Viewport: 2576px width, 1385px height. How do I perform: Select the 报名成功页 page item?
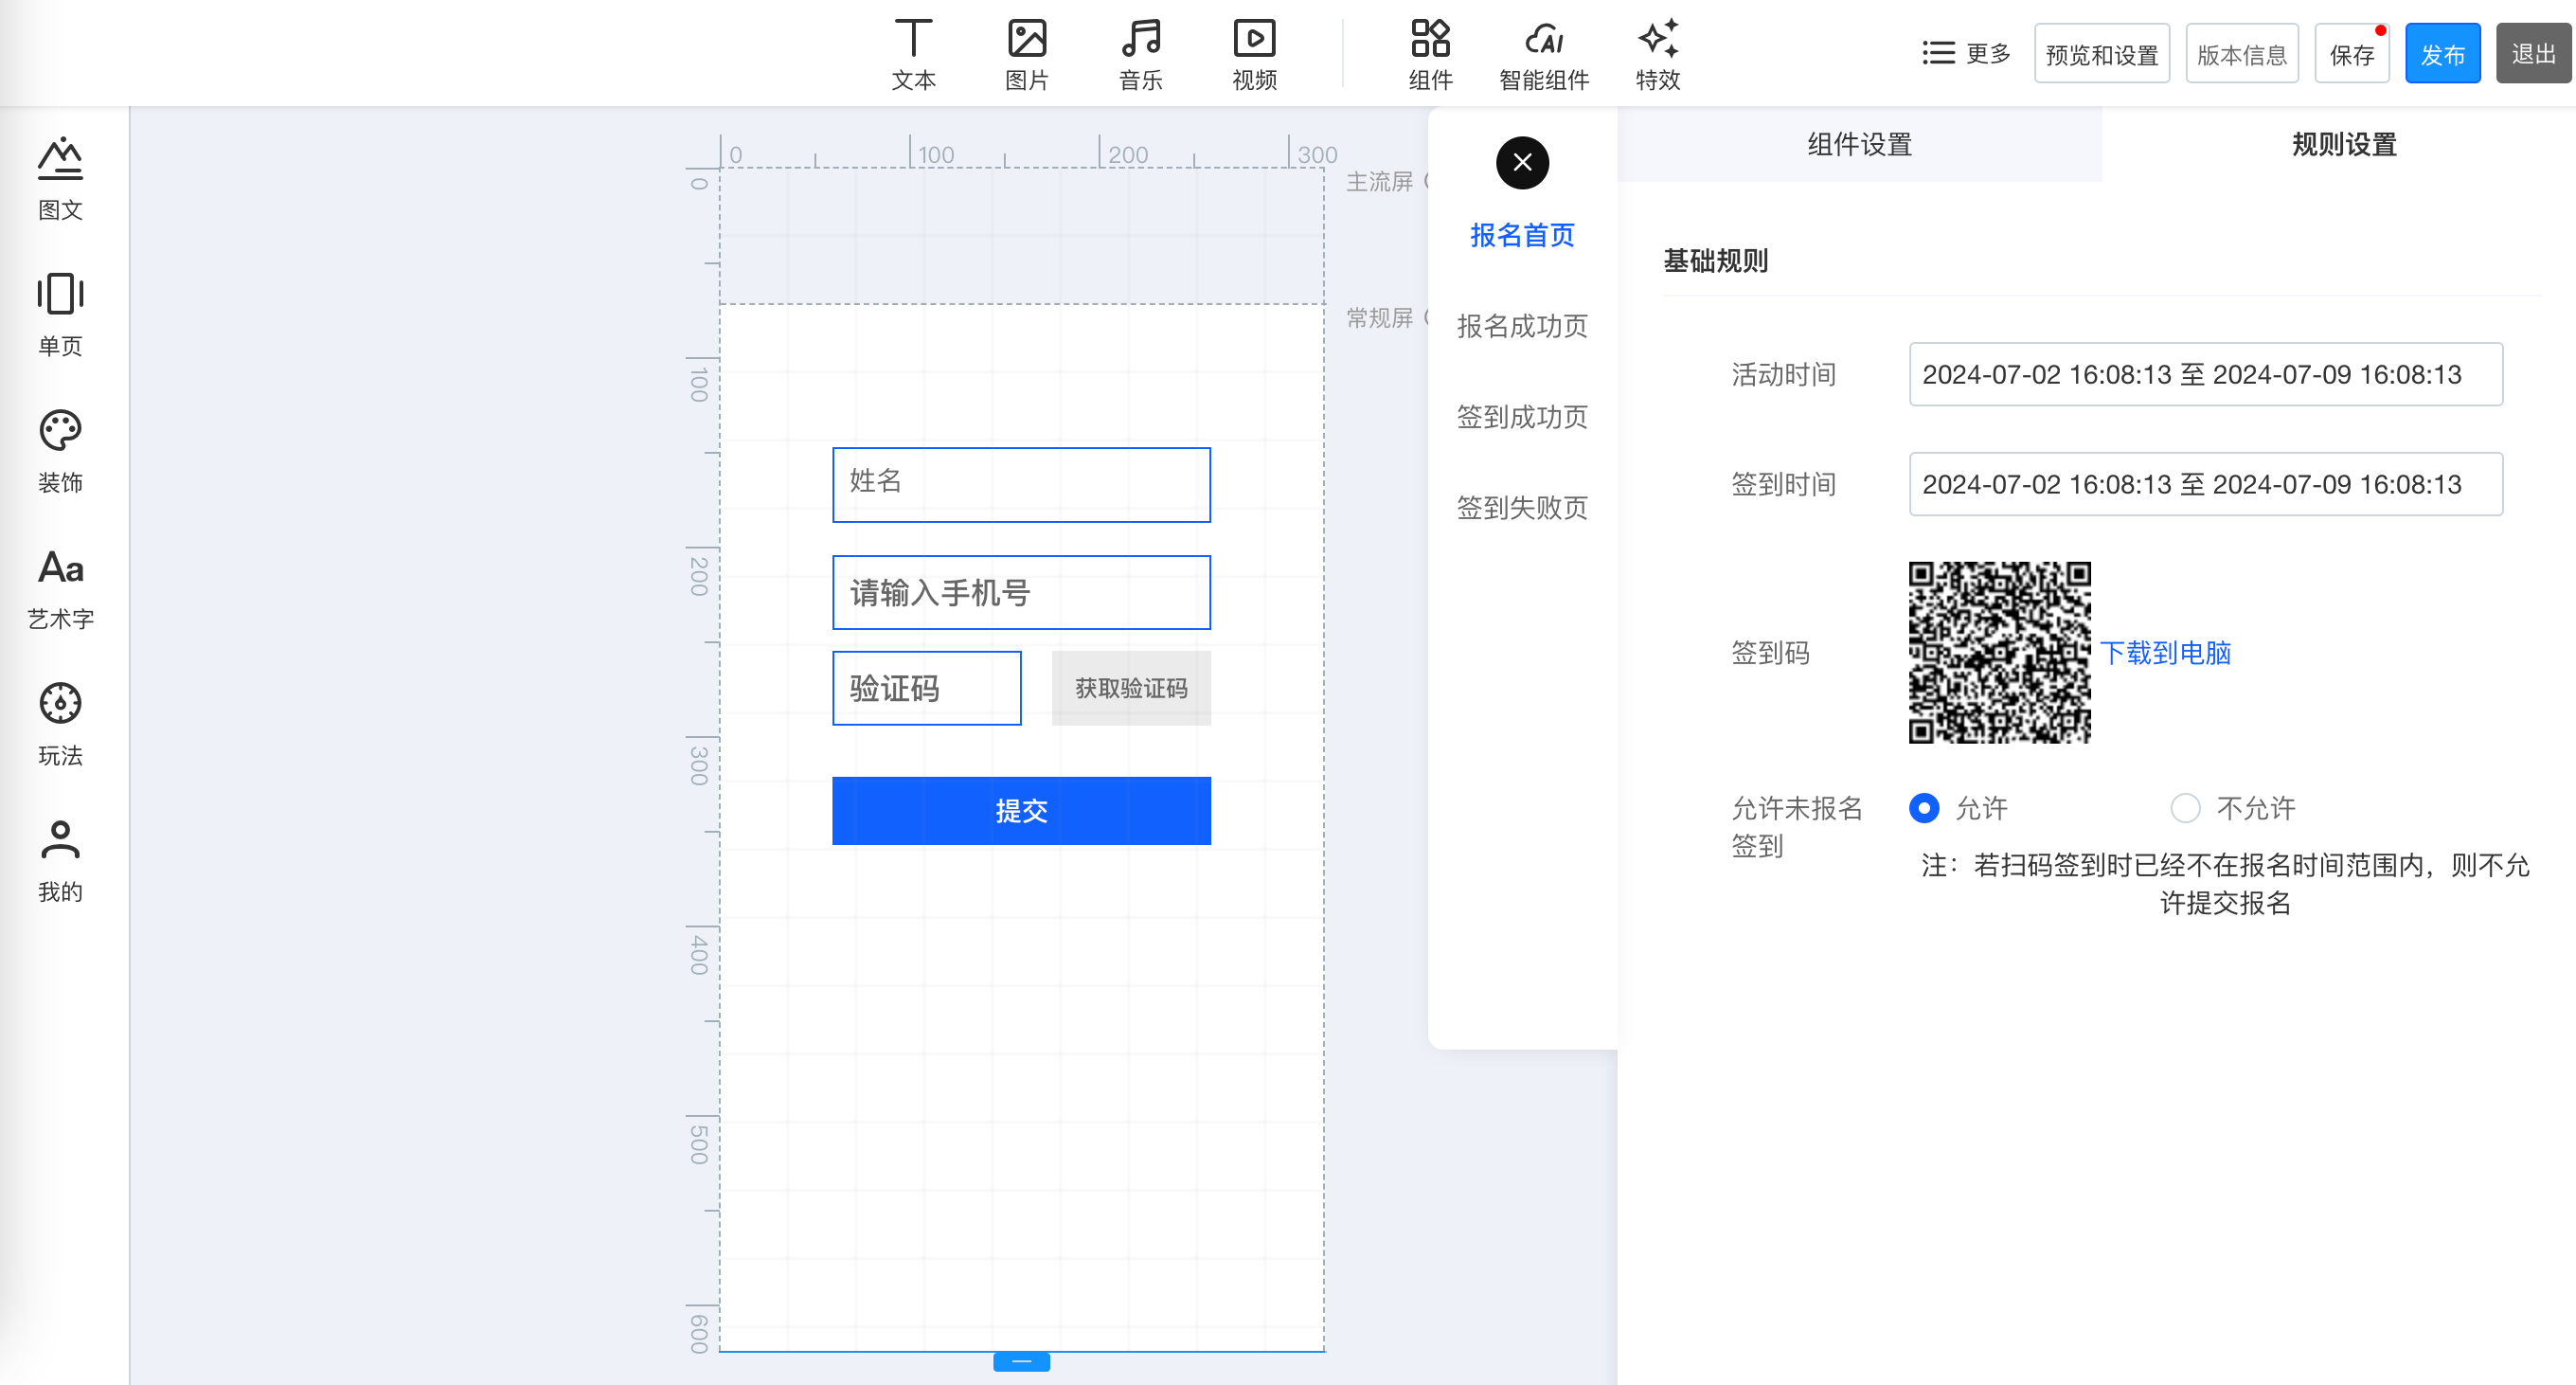pos(1522,326)
